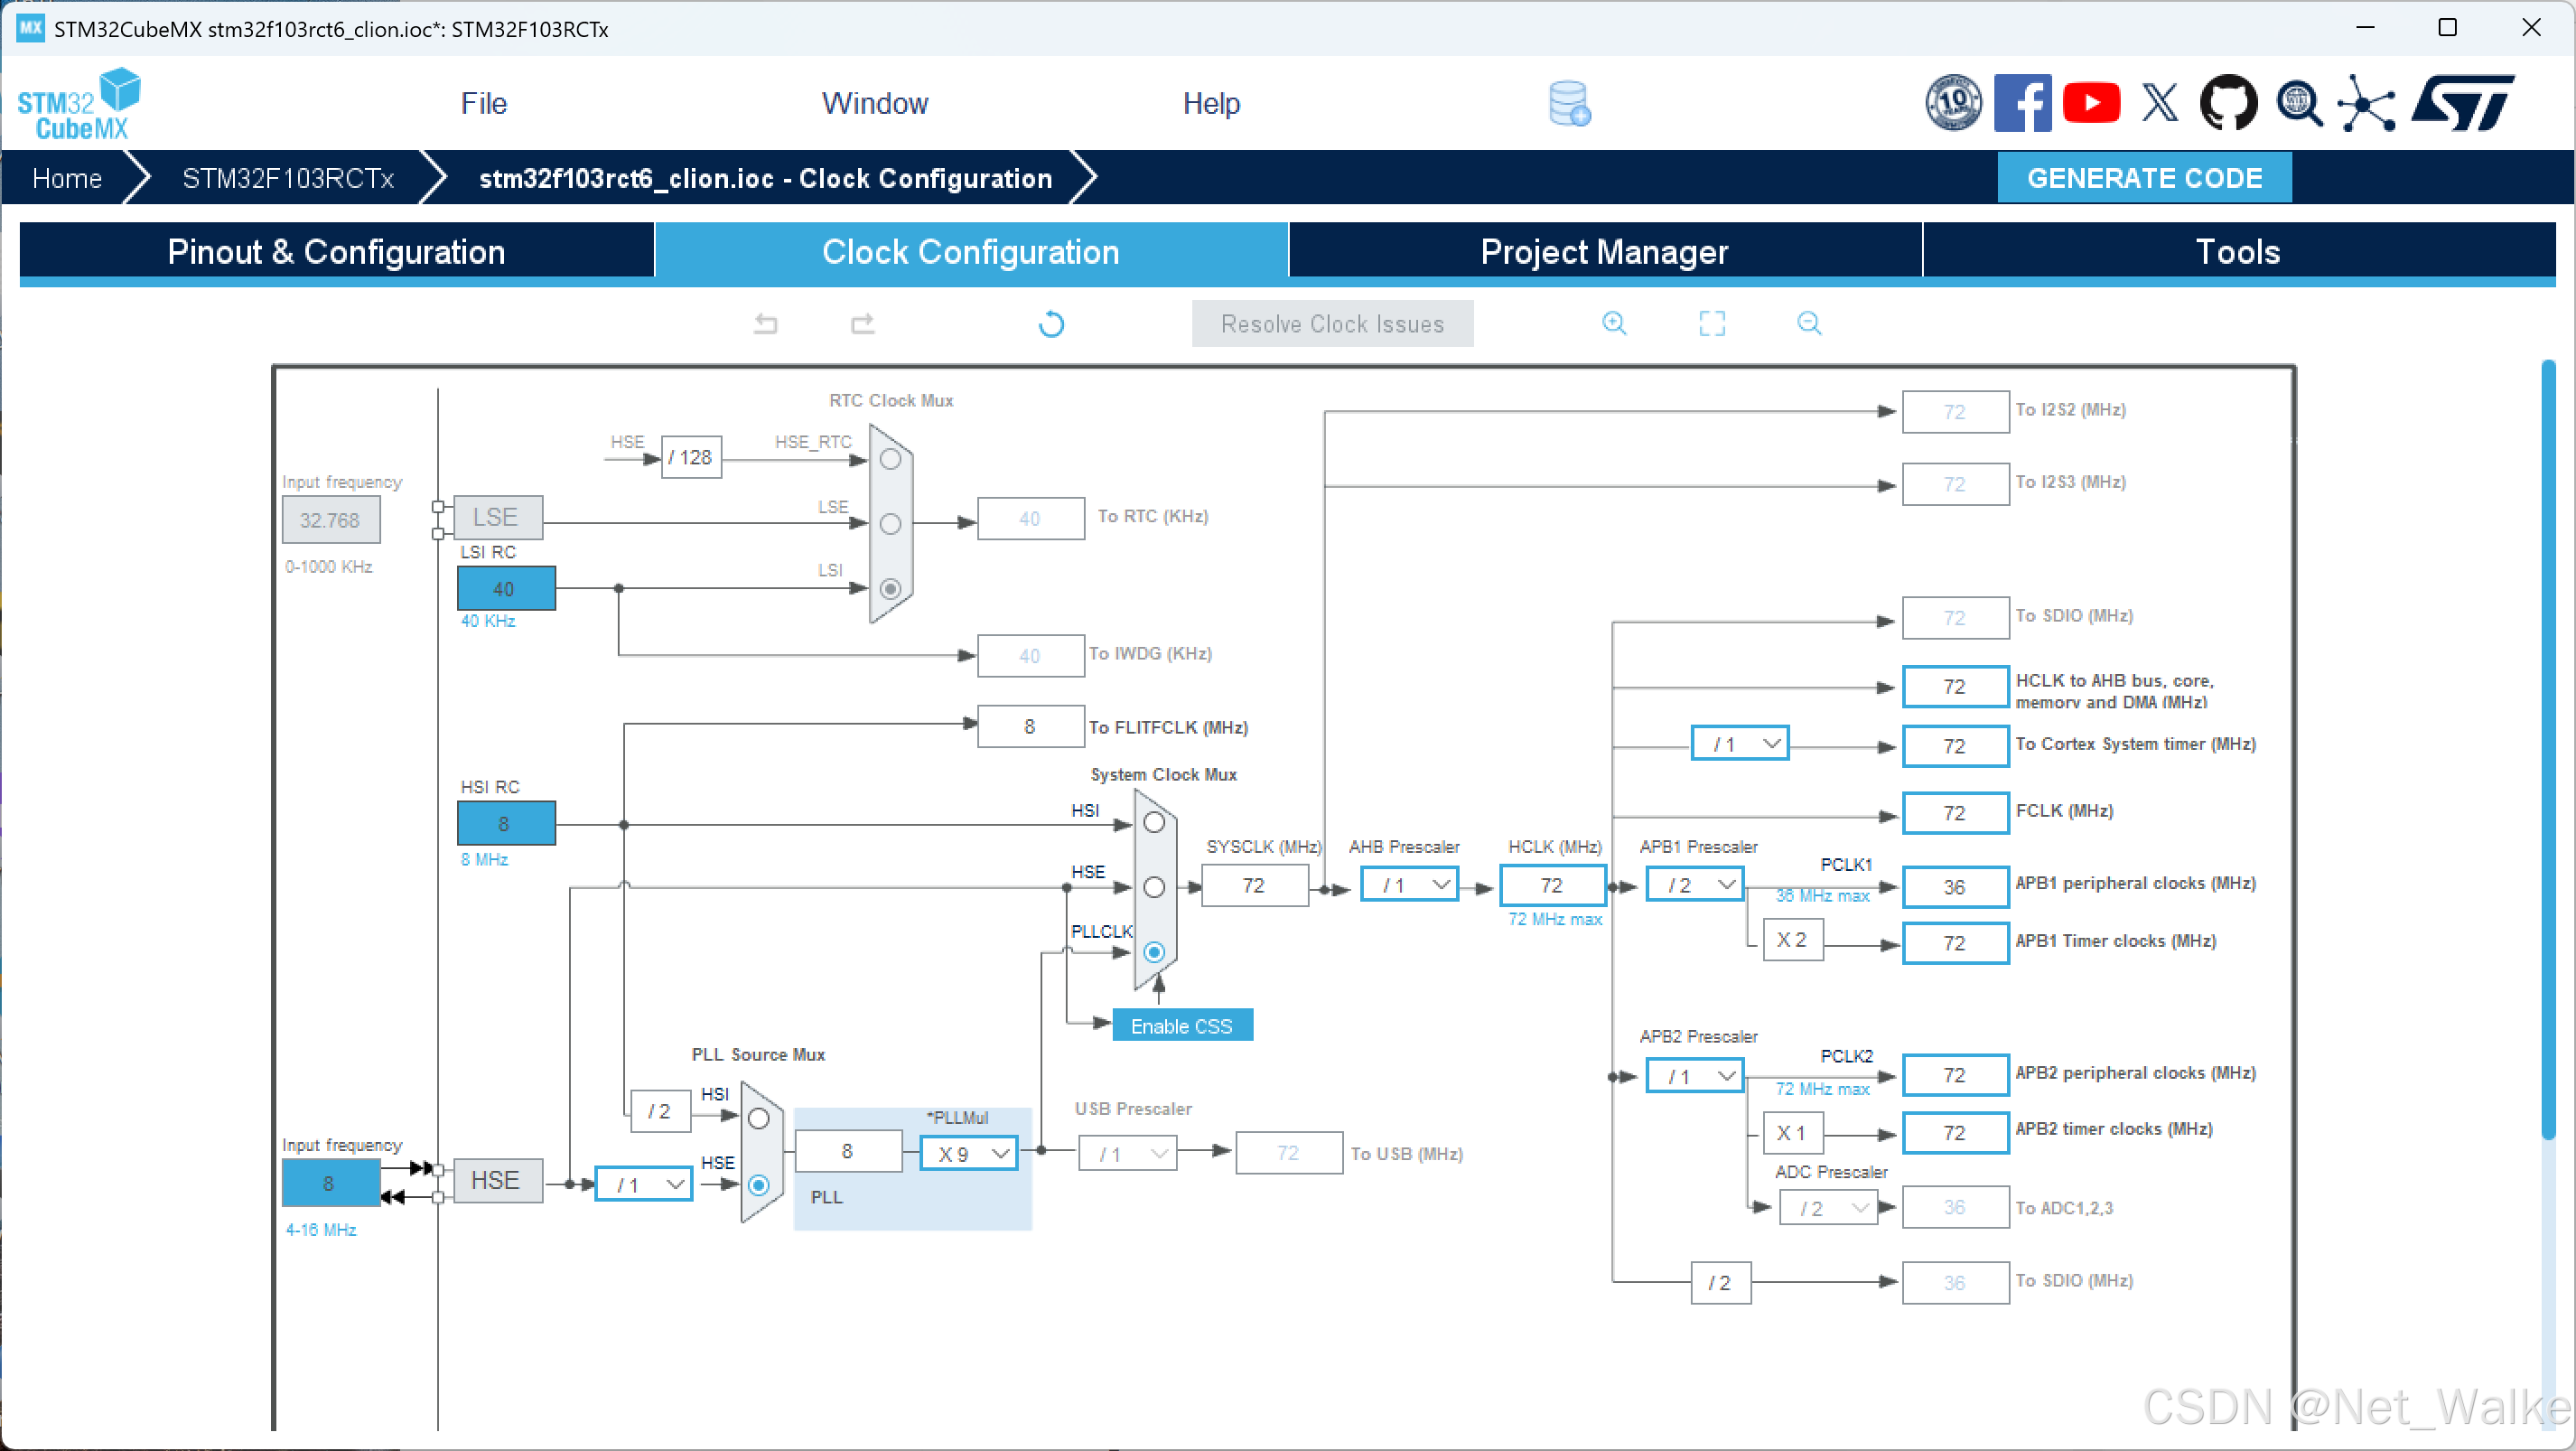Expand the APB1 Prescaler /2 dropdown
Screen dimensions: 2576x1451
click(1695, 885)
